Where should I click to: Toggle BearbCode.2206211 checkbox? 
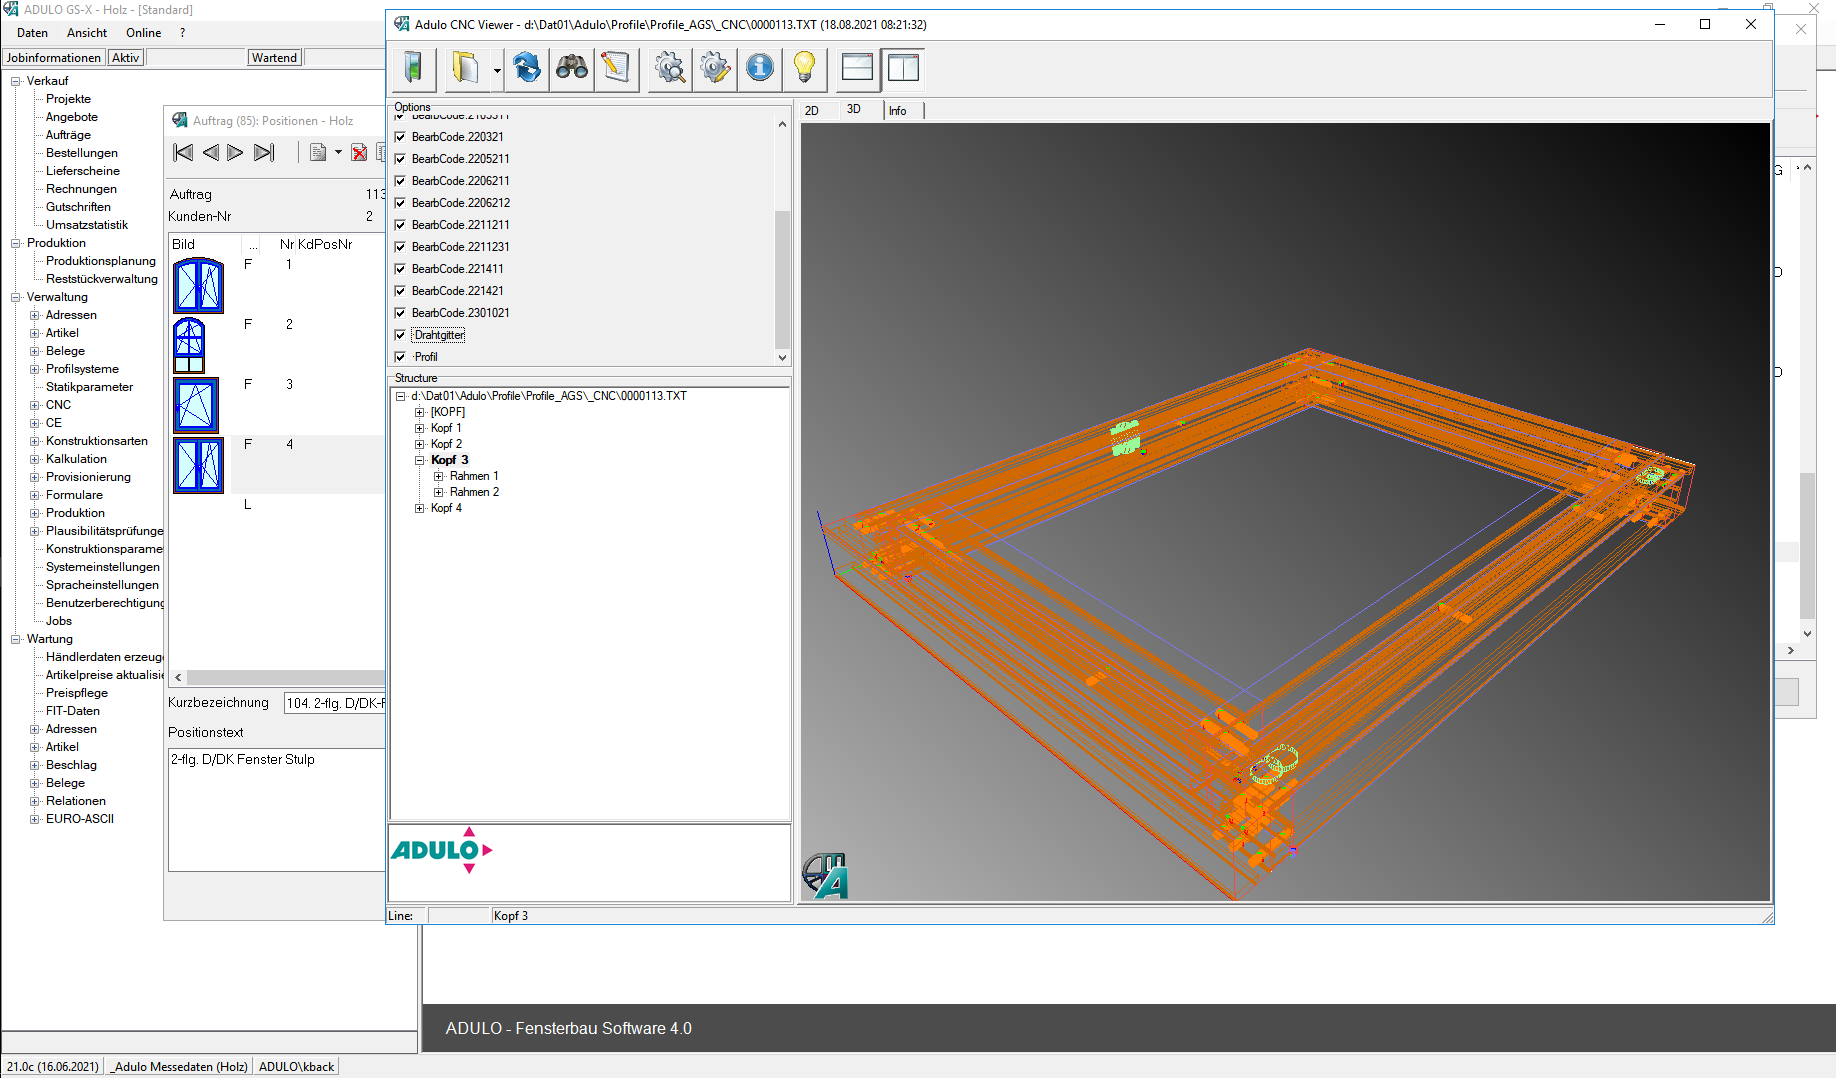pyautogui.click(x=400, y=181)
